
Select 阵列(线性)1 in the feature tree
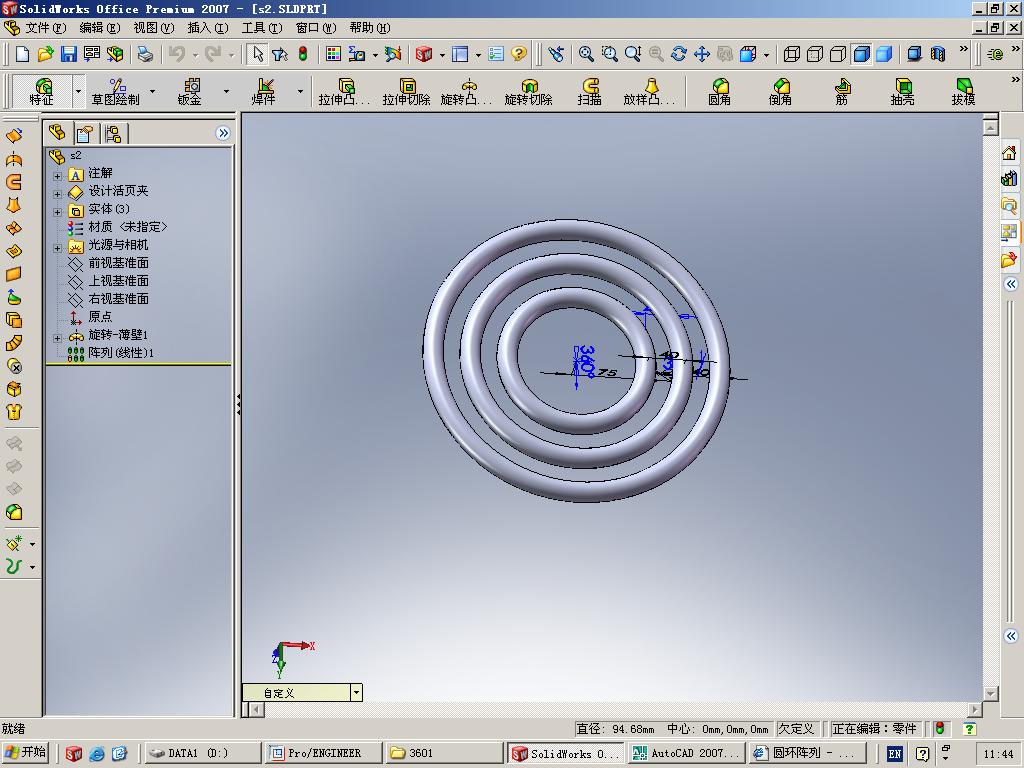(x=120, y=353)
